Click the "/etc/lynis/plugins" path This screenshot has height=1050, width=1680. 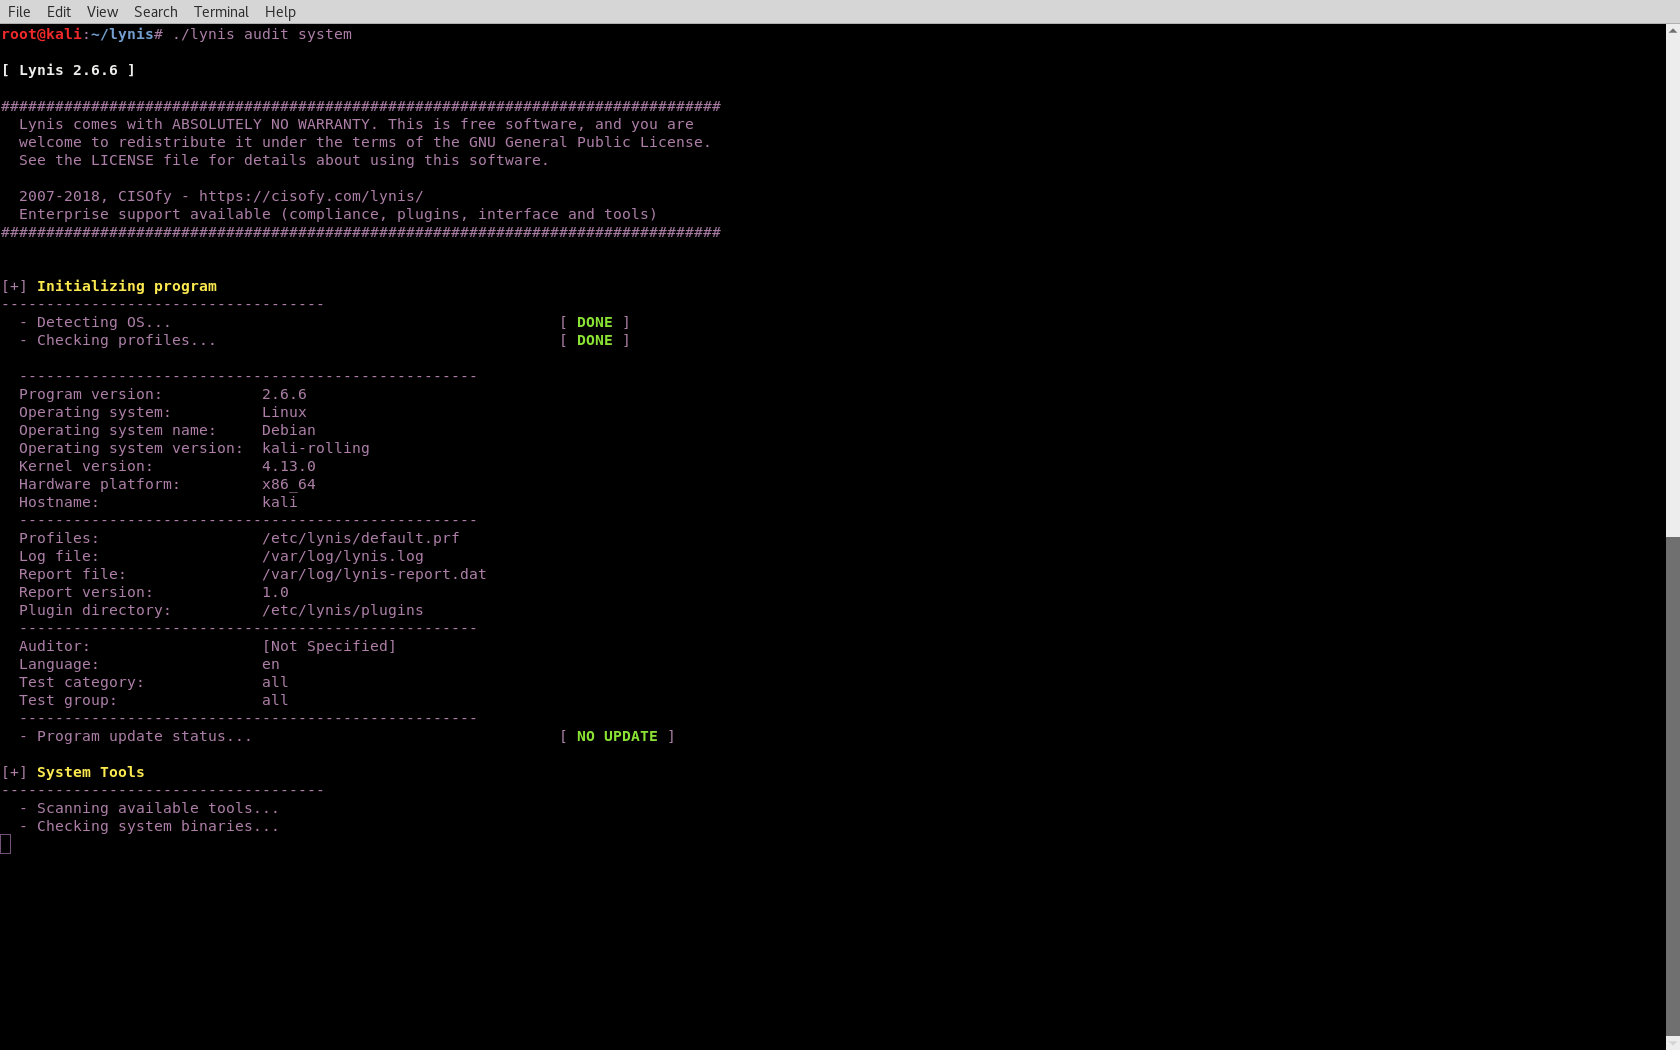[343, 610]
